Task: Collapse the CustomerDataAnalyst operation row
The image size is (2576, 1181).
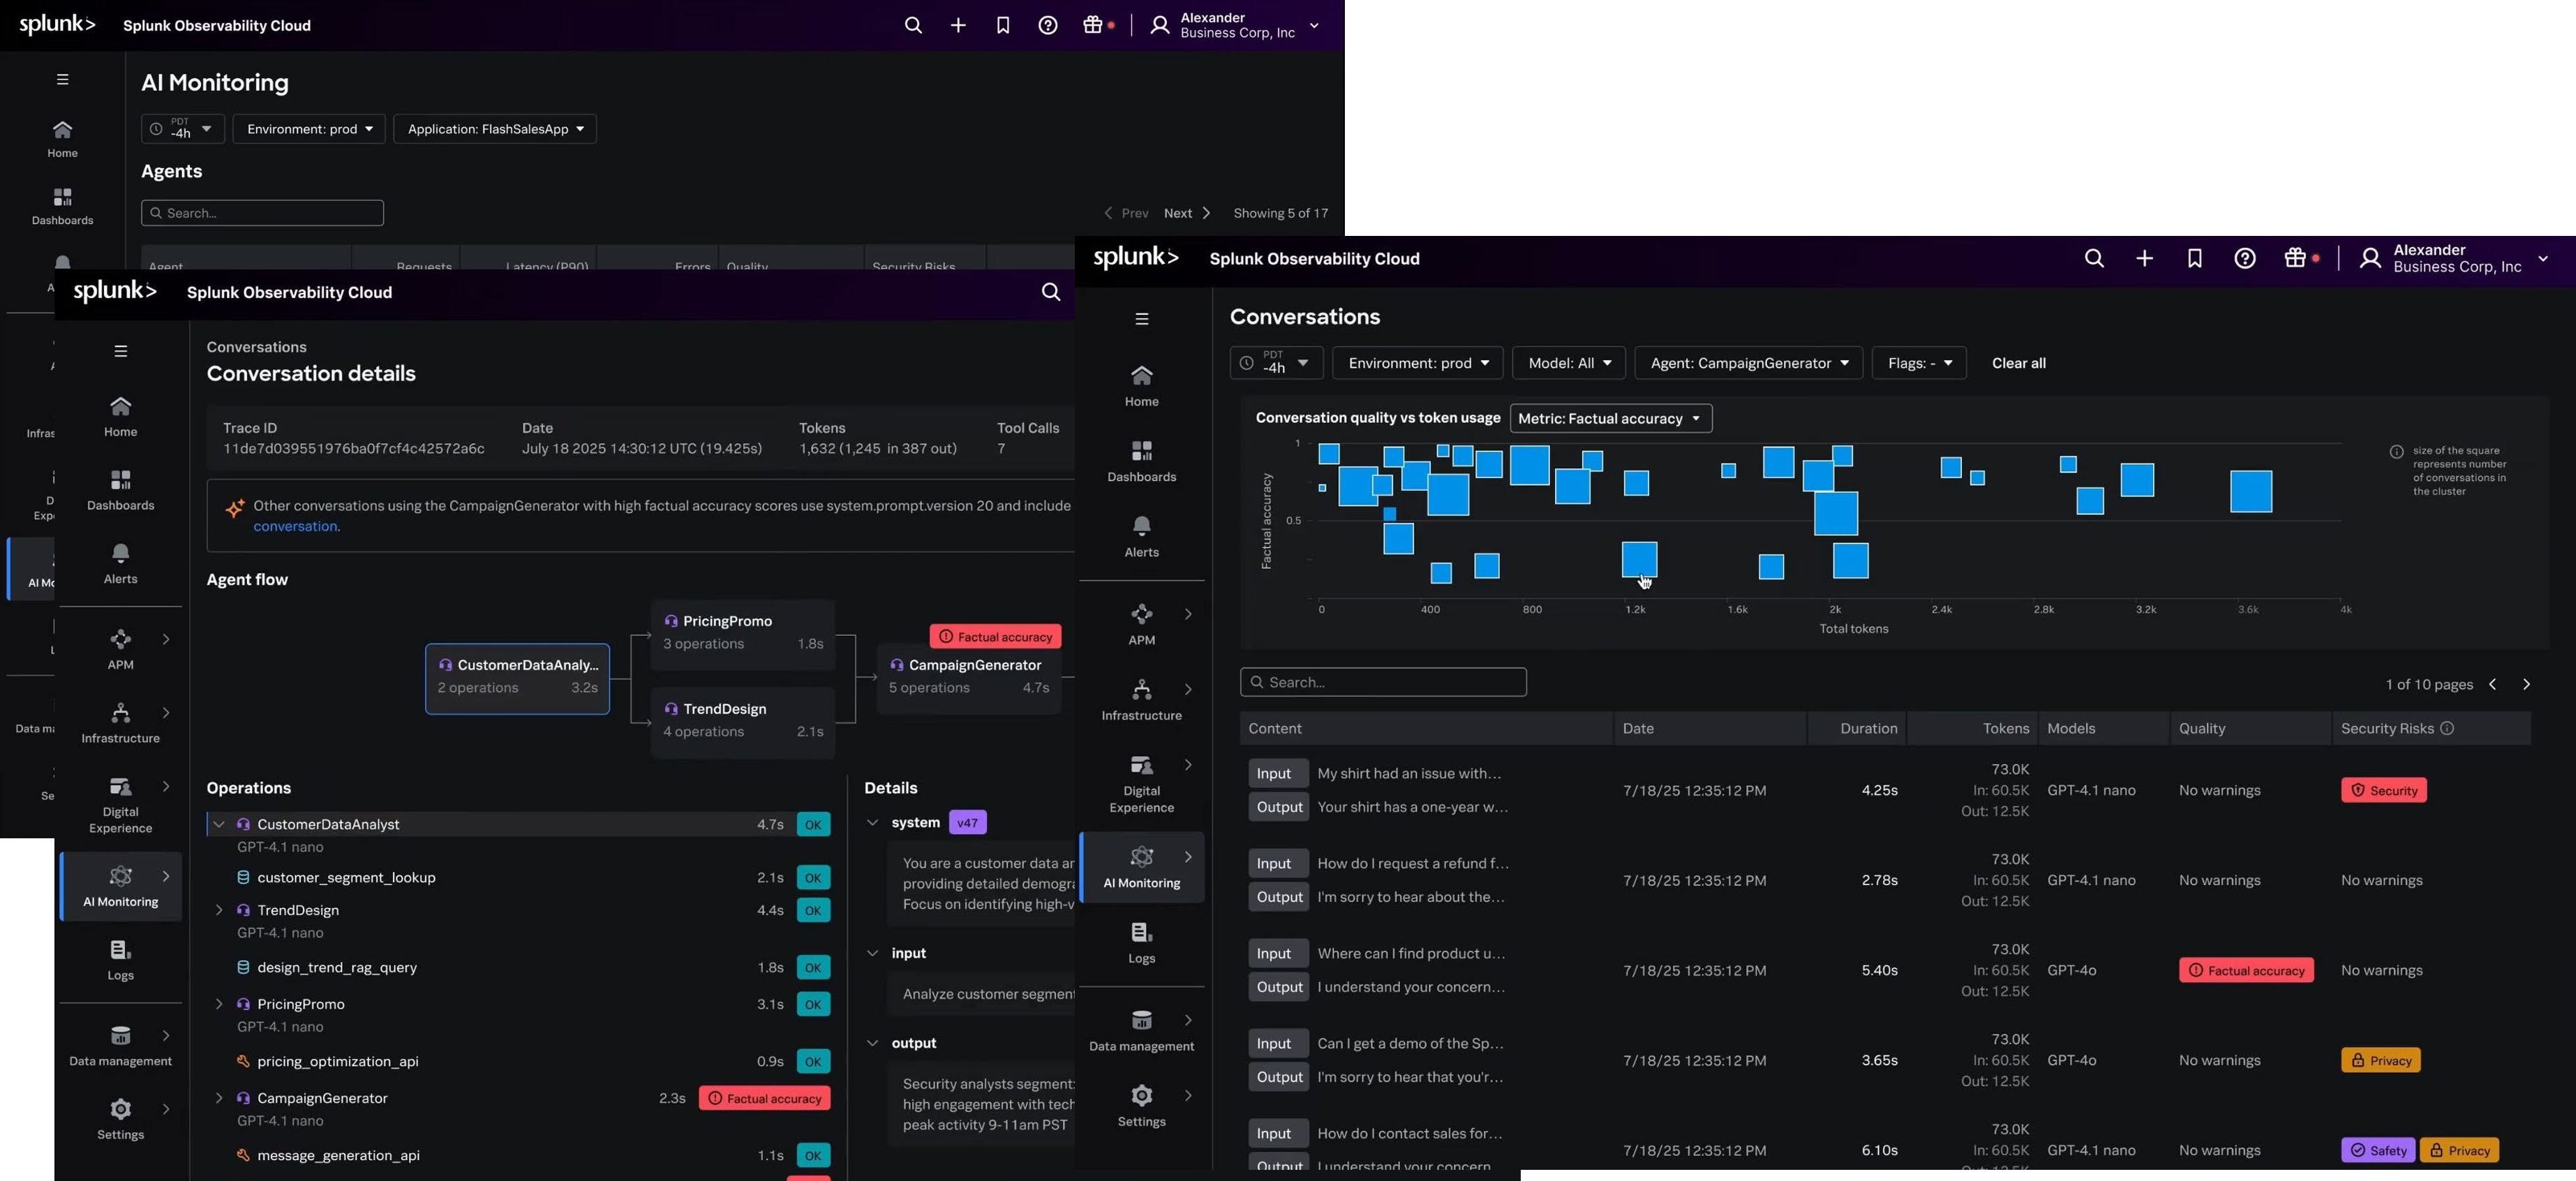Action: click(219, 824)
